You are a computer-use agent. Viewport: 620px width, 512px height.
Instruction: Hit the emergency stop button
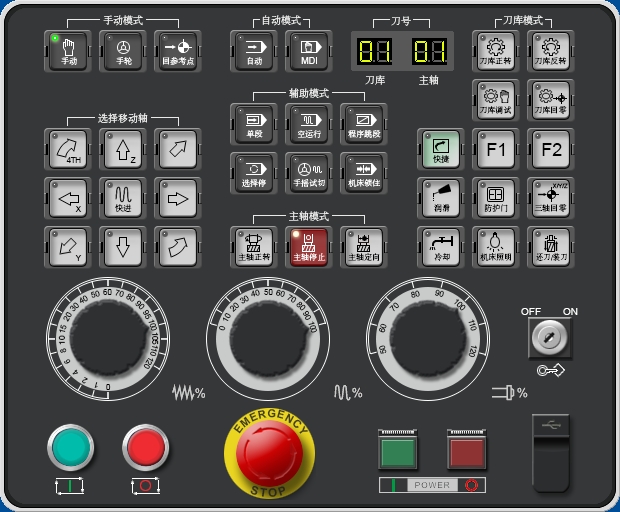coord(270,454)
